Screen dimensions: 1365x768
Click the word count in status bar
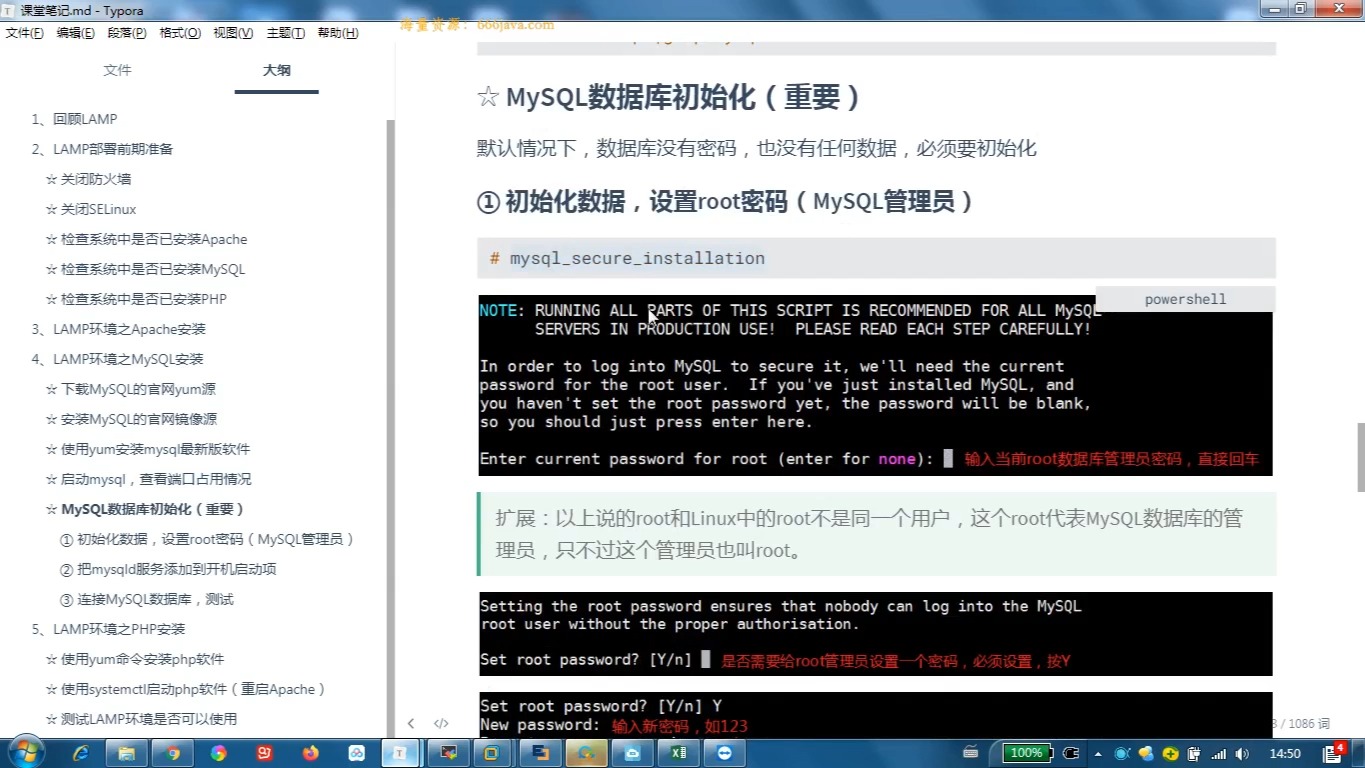tap(1300, 723)
